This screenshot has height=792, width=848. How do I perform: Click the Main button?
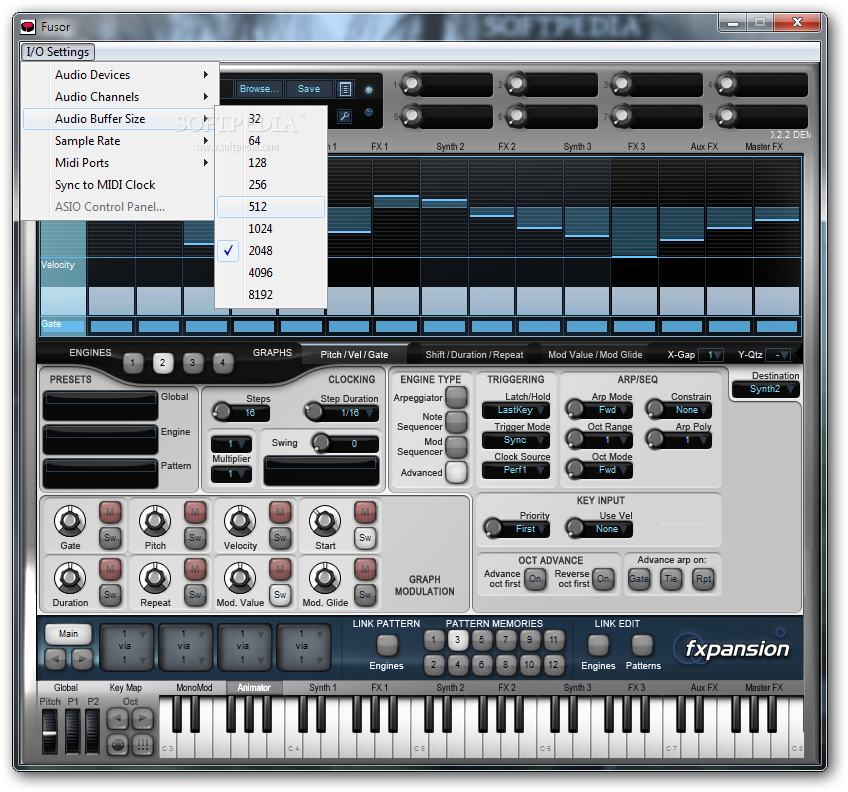(x=68, y=633)
